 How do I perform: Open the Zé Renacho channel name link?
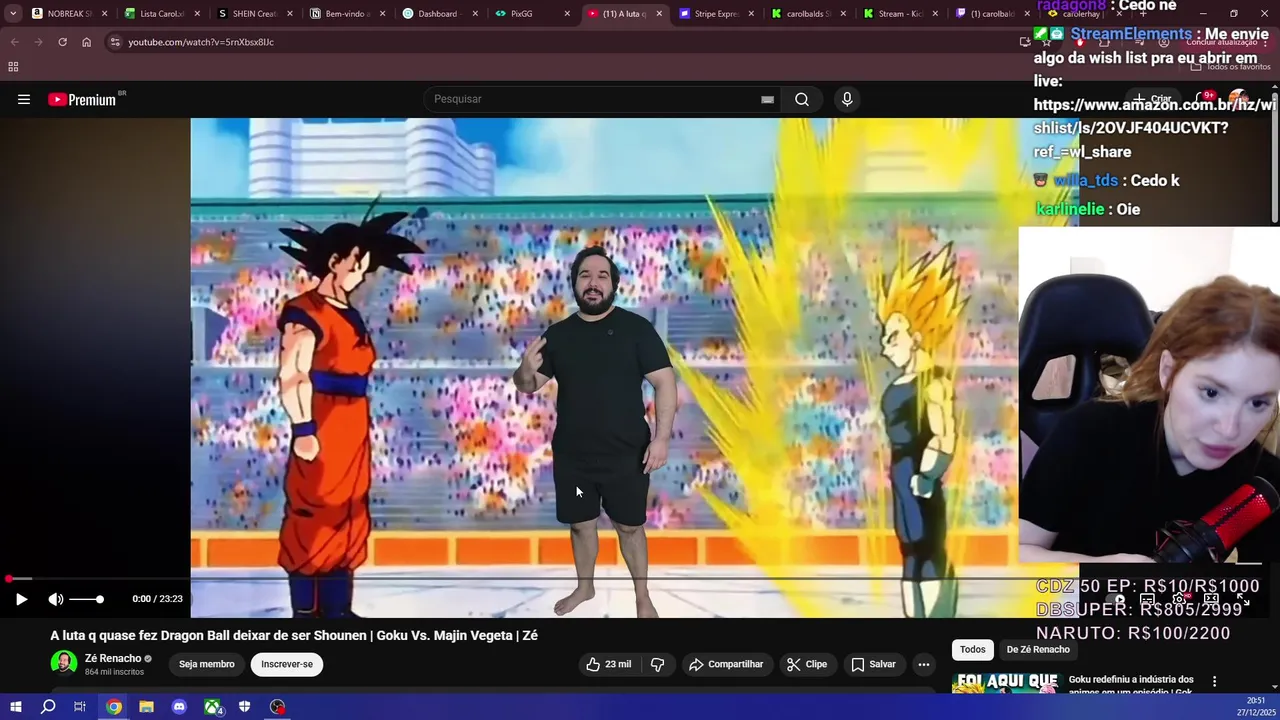point(113,658)
